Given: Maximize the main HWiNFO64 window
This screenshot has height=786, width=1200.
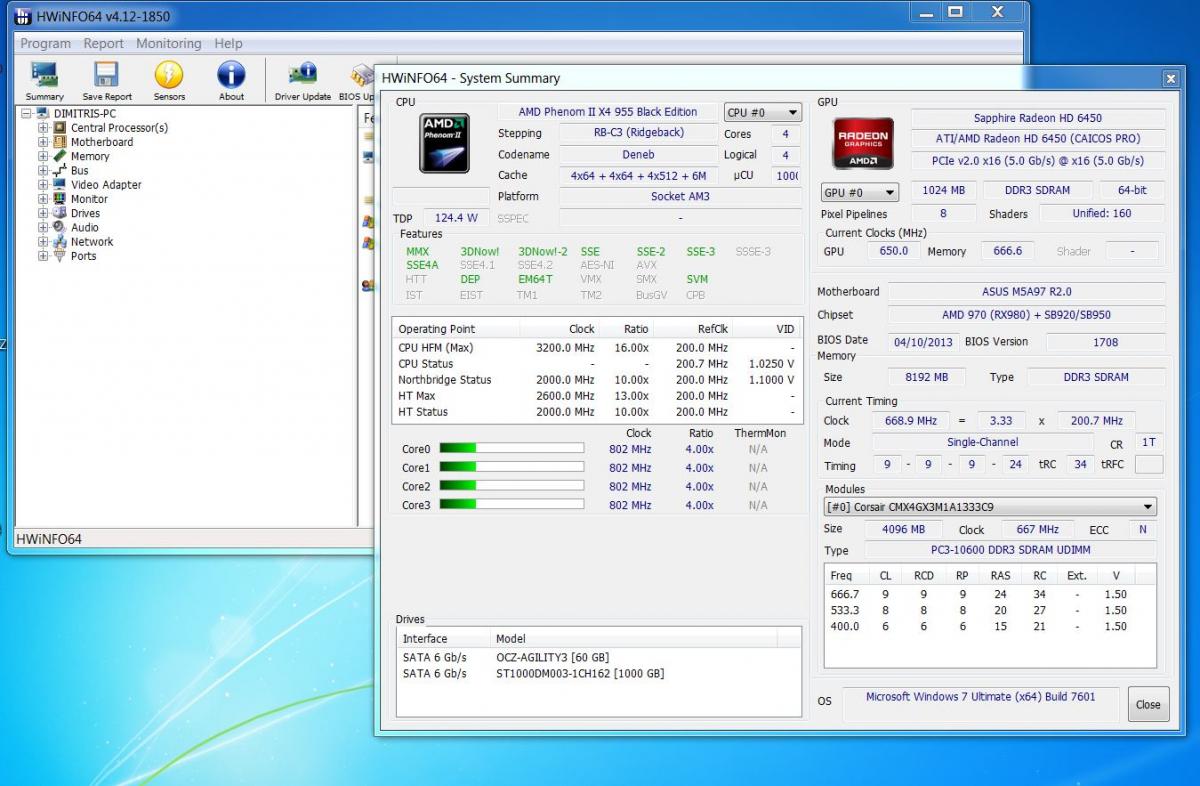Looking at the screenshot, I should coord(955,12).
